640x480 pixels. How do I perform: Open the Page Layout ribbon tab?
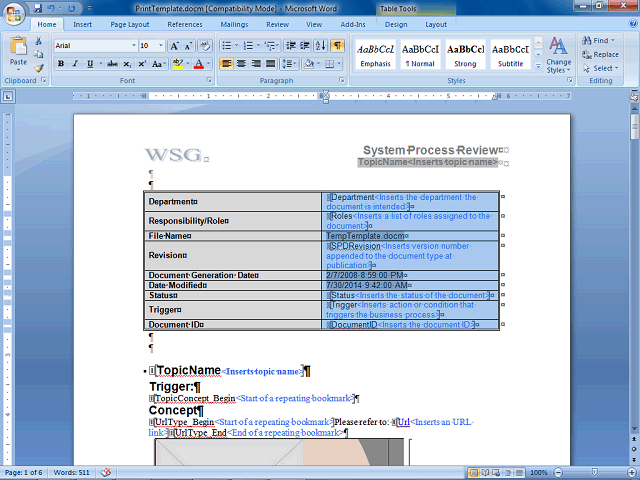pos(130,24)
